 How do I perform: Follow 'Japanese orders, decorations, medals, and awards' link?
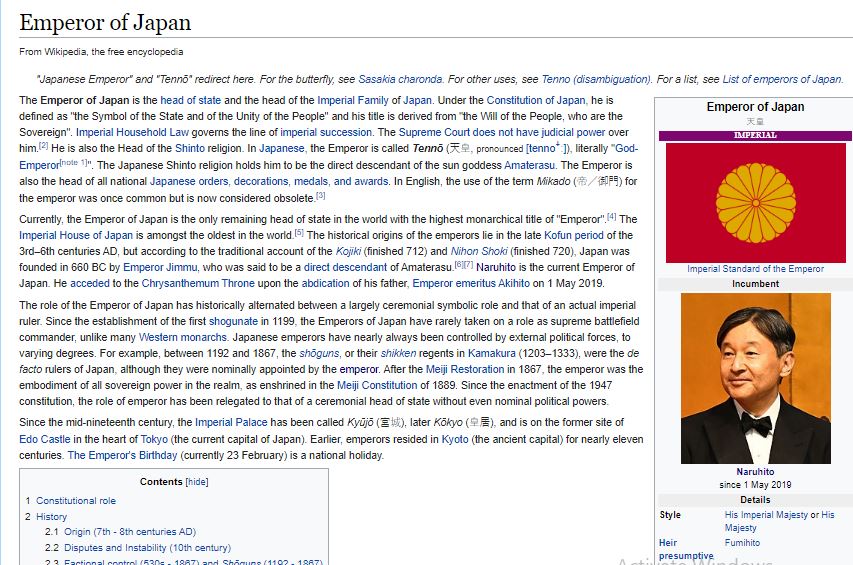point(269,182)
